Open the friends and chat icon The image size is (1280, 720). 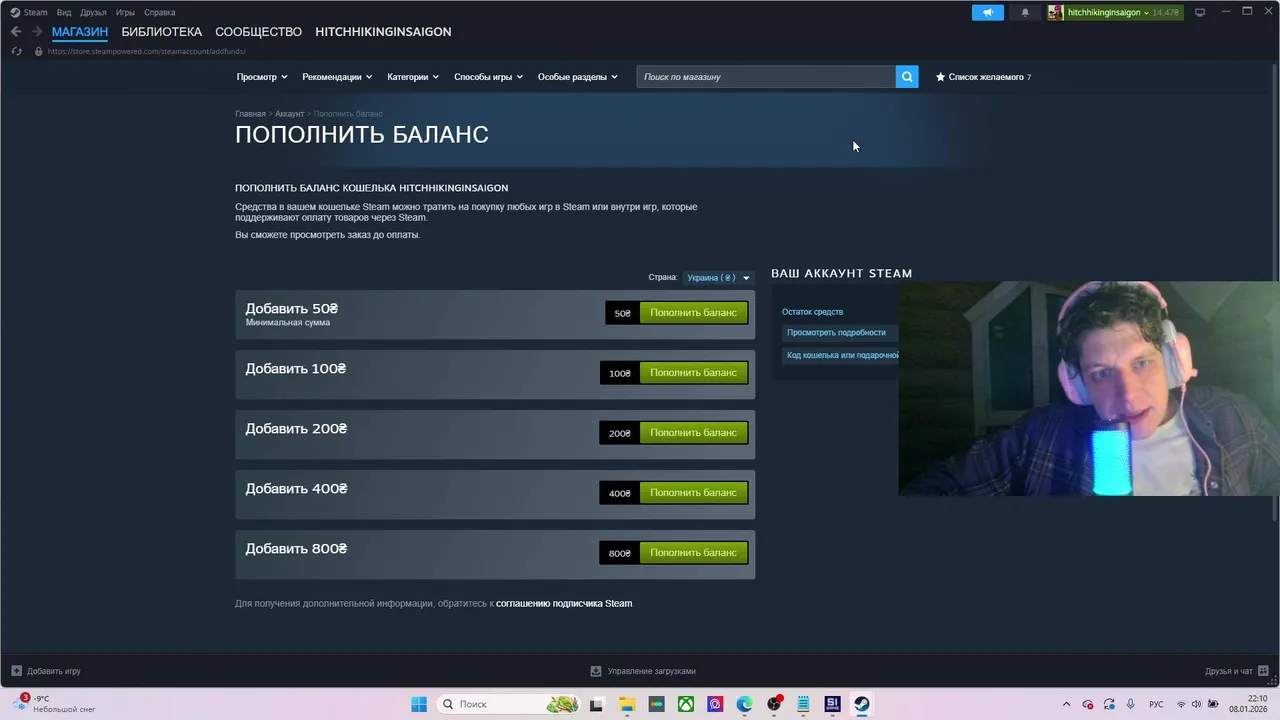(1263, 671)
